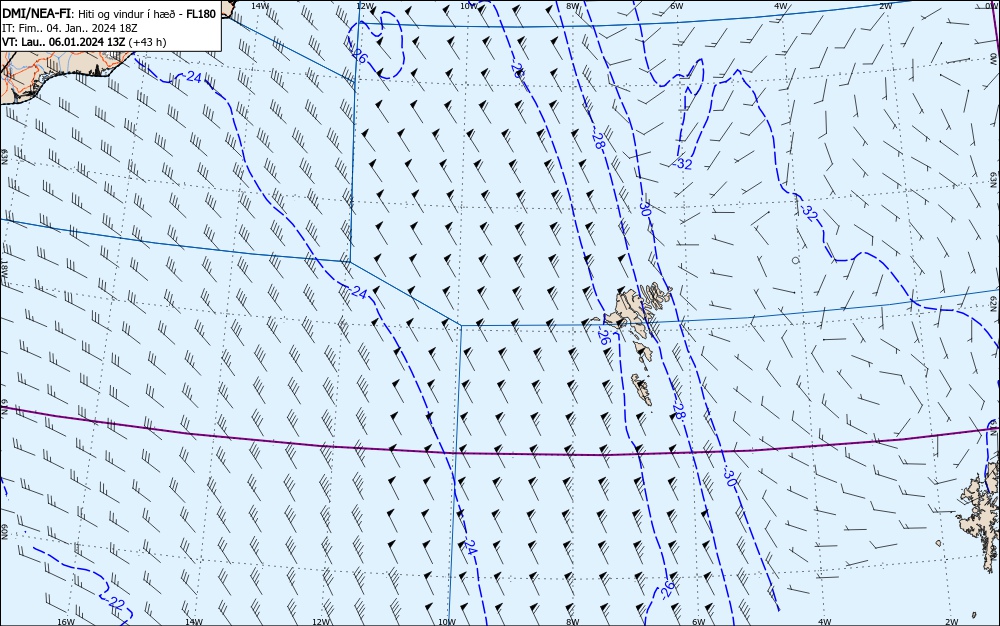1000x626 pixels.
Task: Click the '32' isotherm label near the 4W meridian
Action: [809, 213]
